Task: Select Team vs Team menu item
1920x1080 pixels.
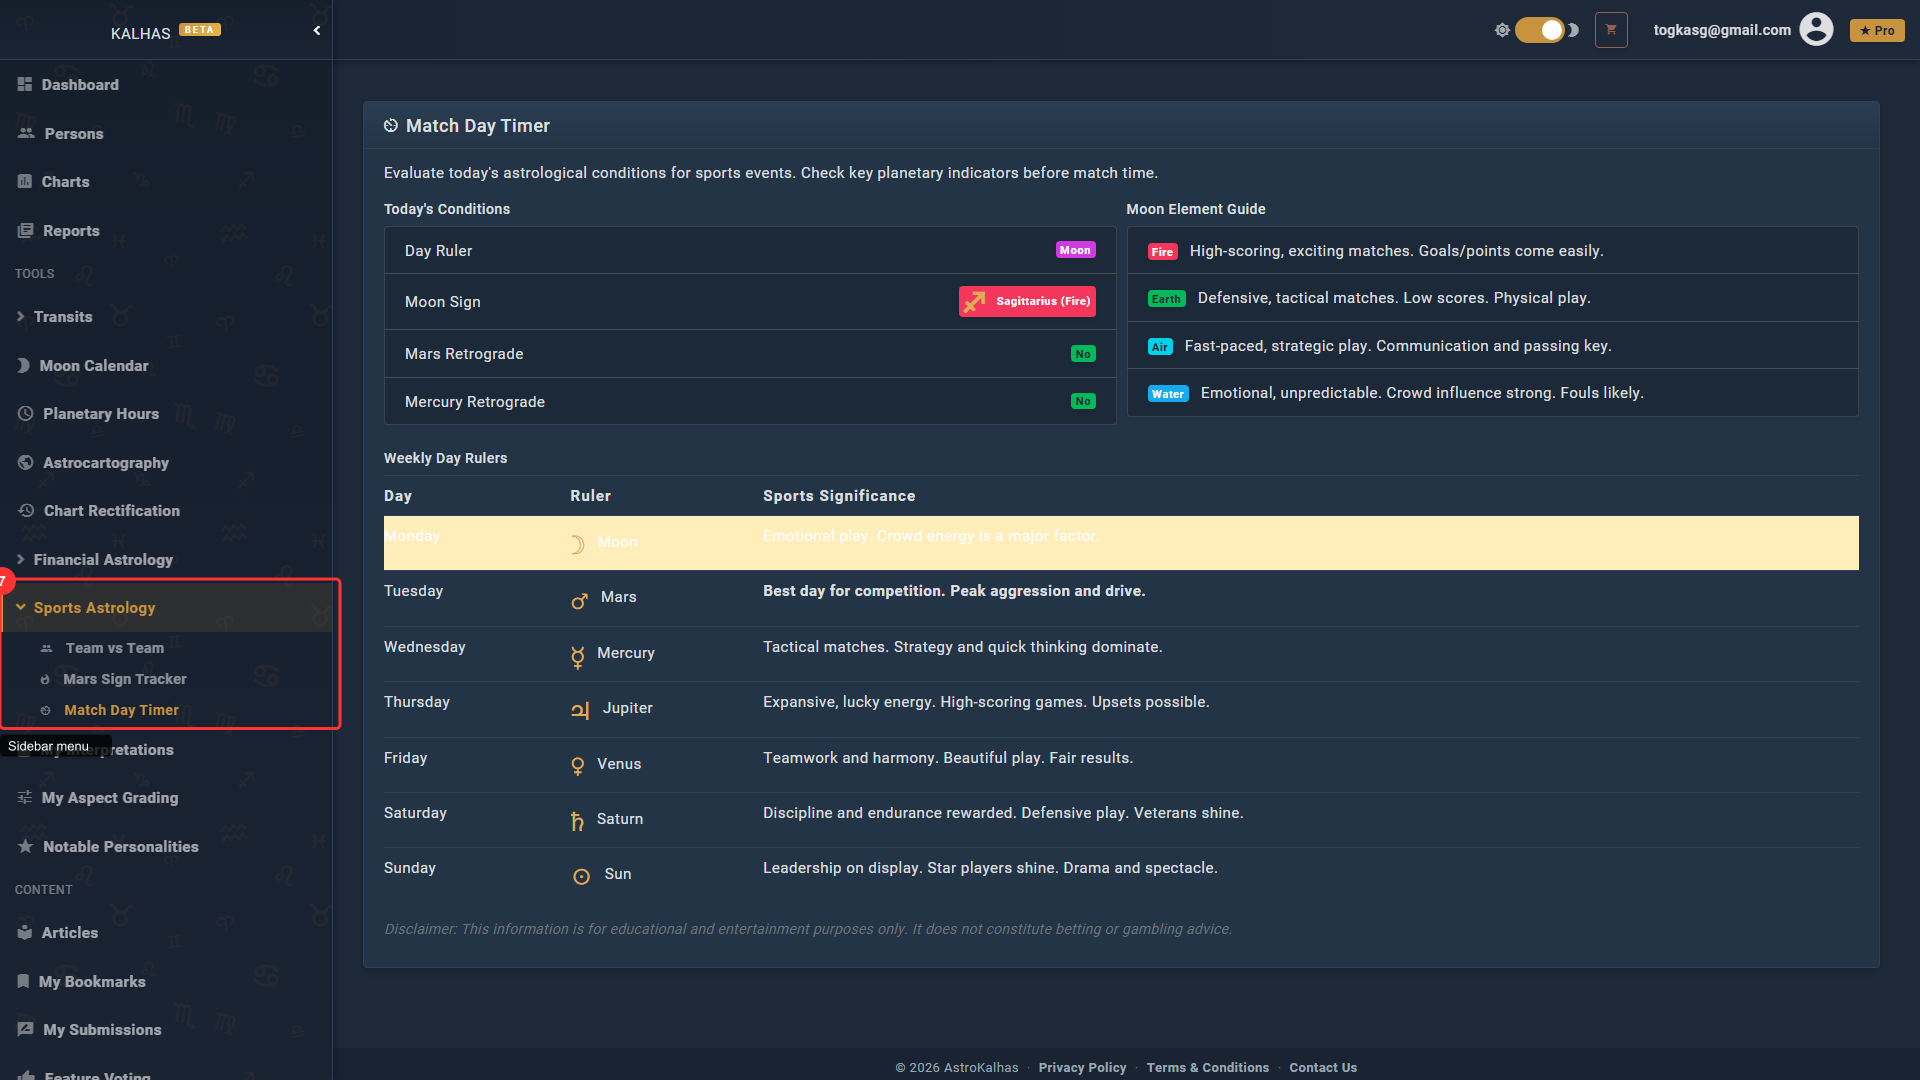Action: tap(114, 648)
